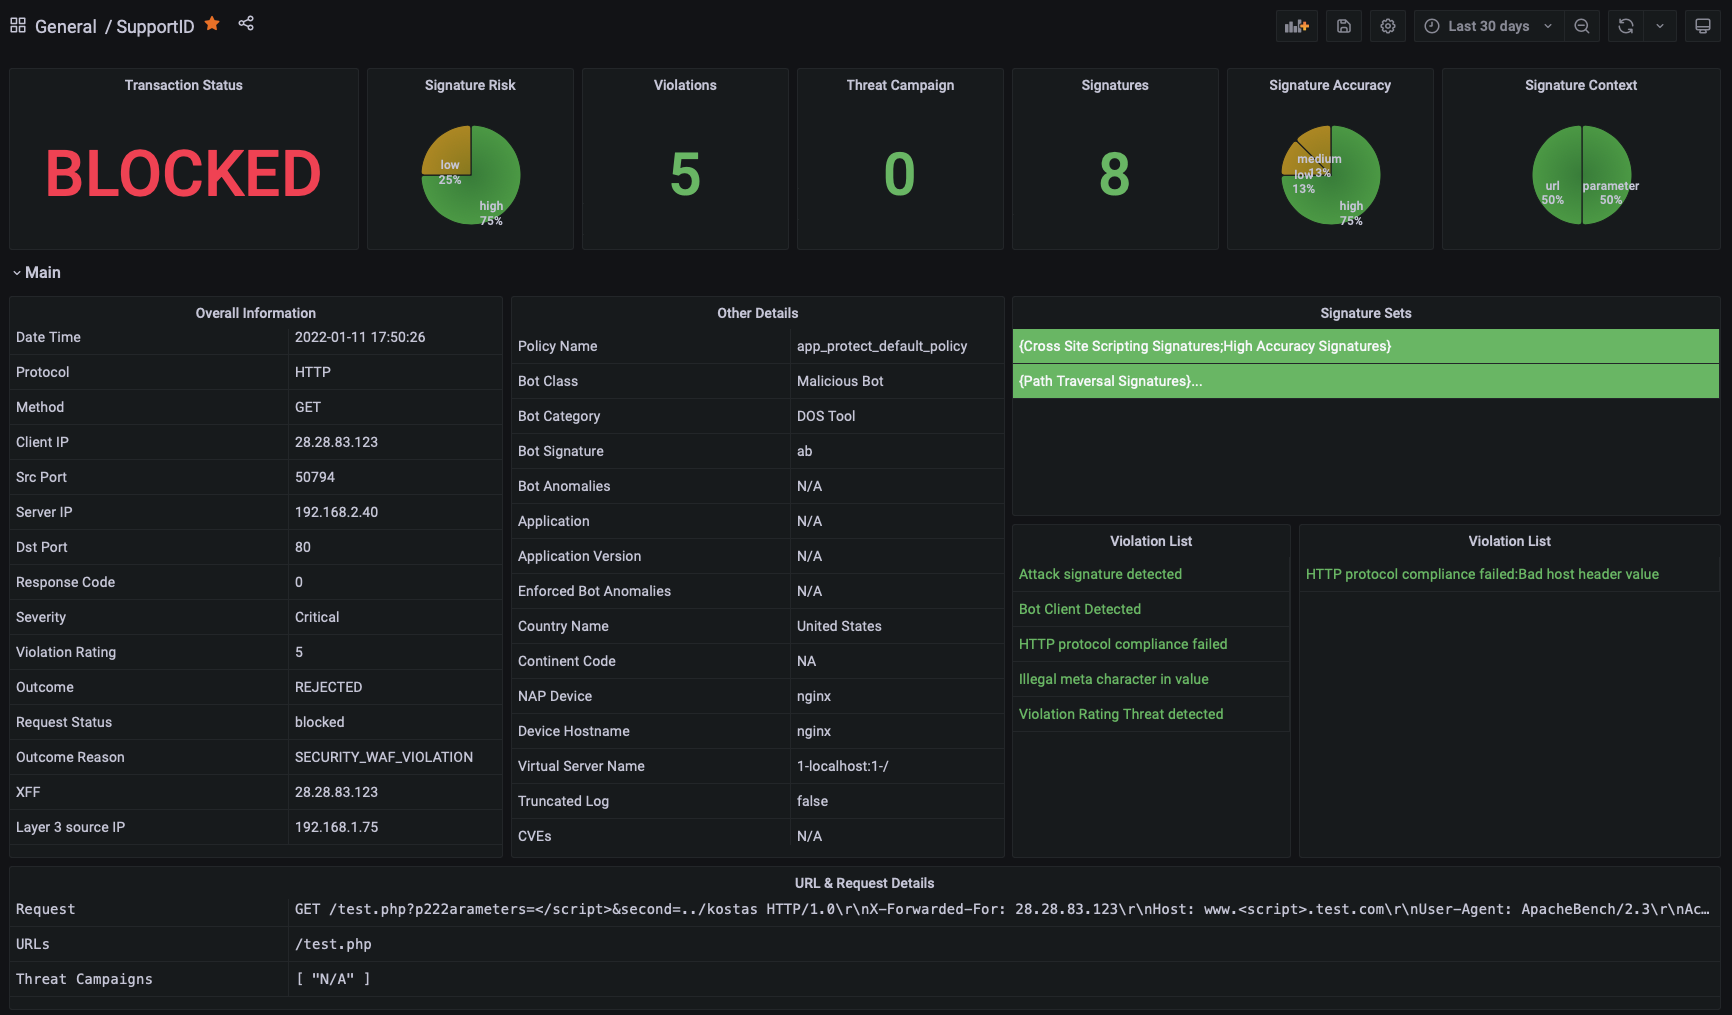Open the SupportID breadcrumb title
This screenshot has height=1015, width=1732.
[155, 26]
